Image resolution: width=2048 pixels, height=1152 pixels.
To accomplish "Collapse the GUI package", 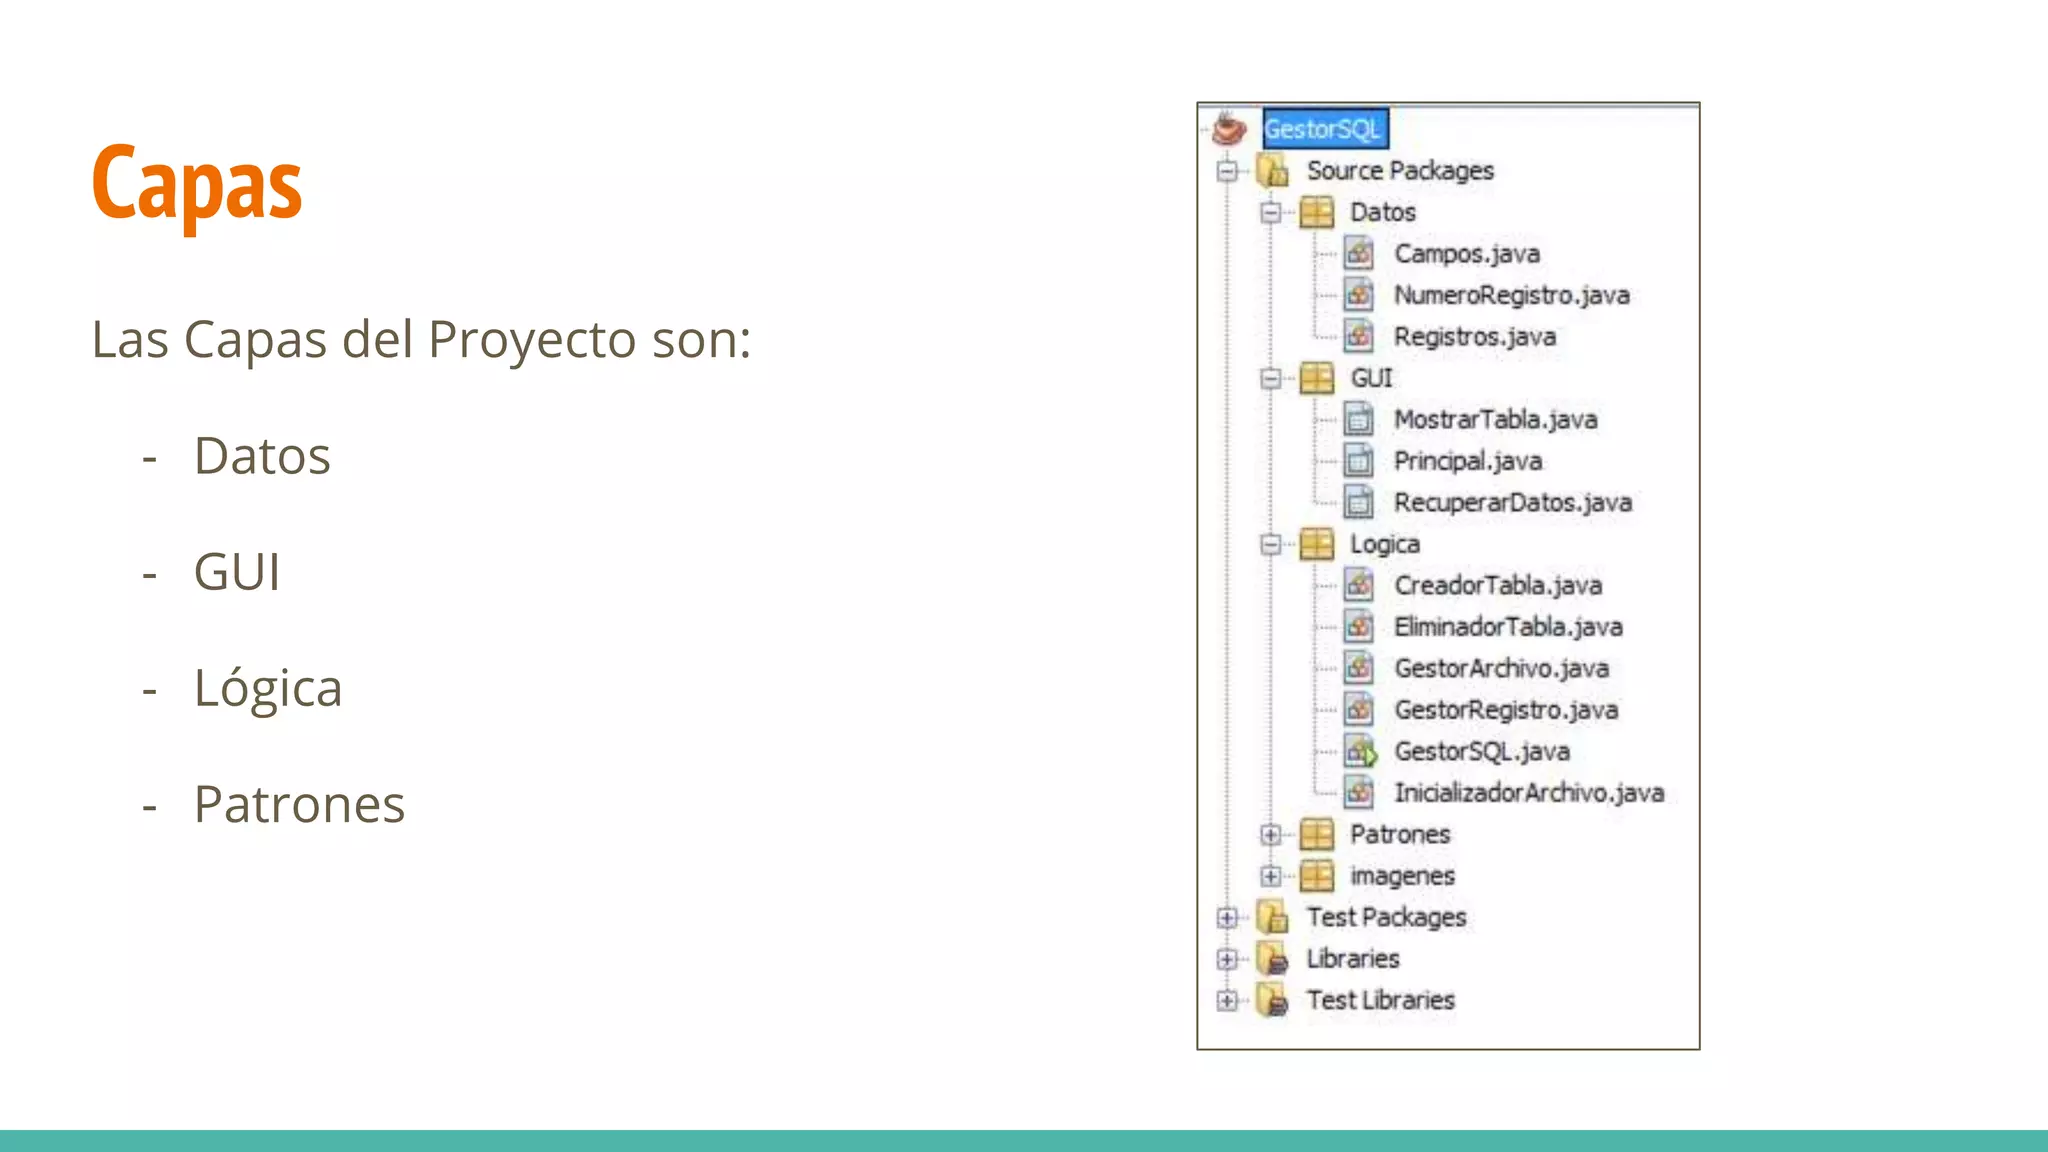I will click(1270, 379).
